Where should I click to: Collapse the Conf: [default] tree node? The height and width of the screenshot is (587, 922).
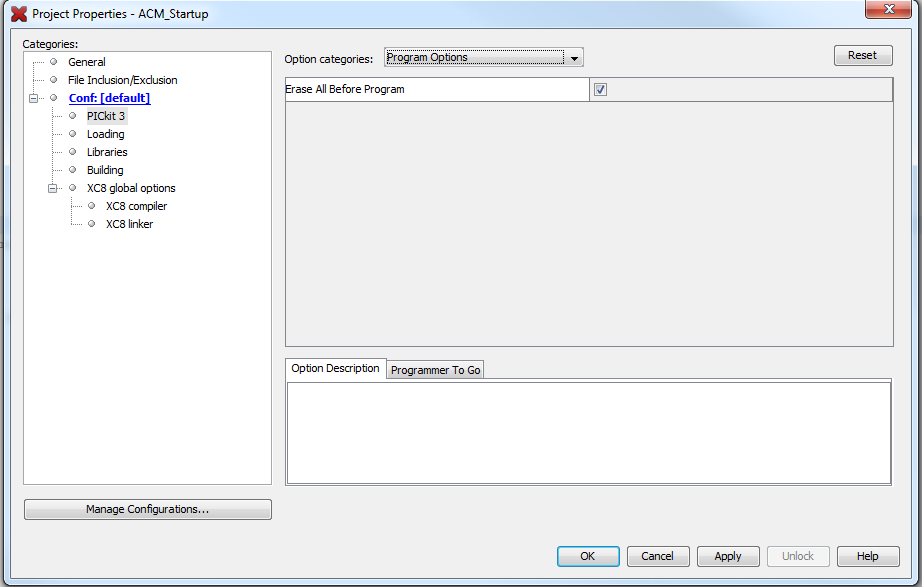pyautogui.click(x=34, y=98)
